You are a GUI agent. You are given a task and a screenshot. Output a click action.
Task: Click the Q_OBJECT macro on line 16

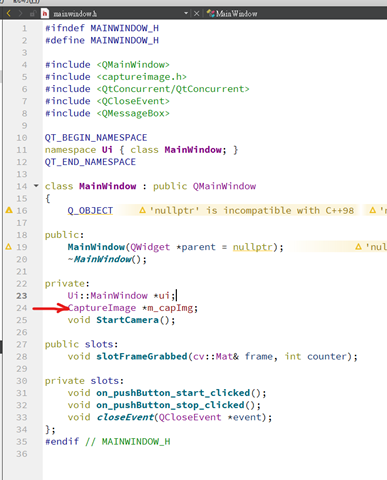tap(90, 210)
